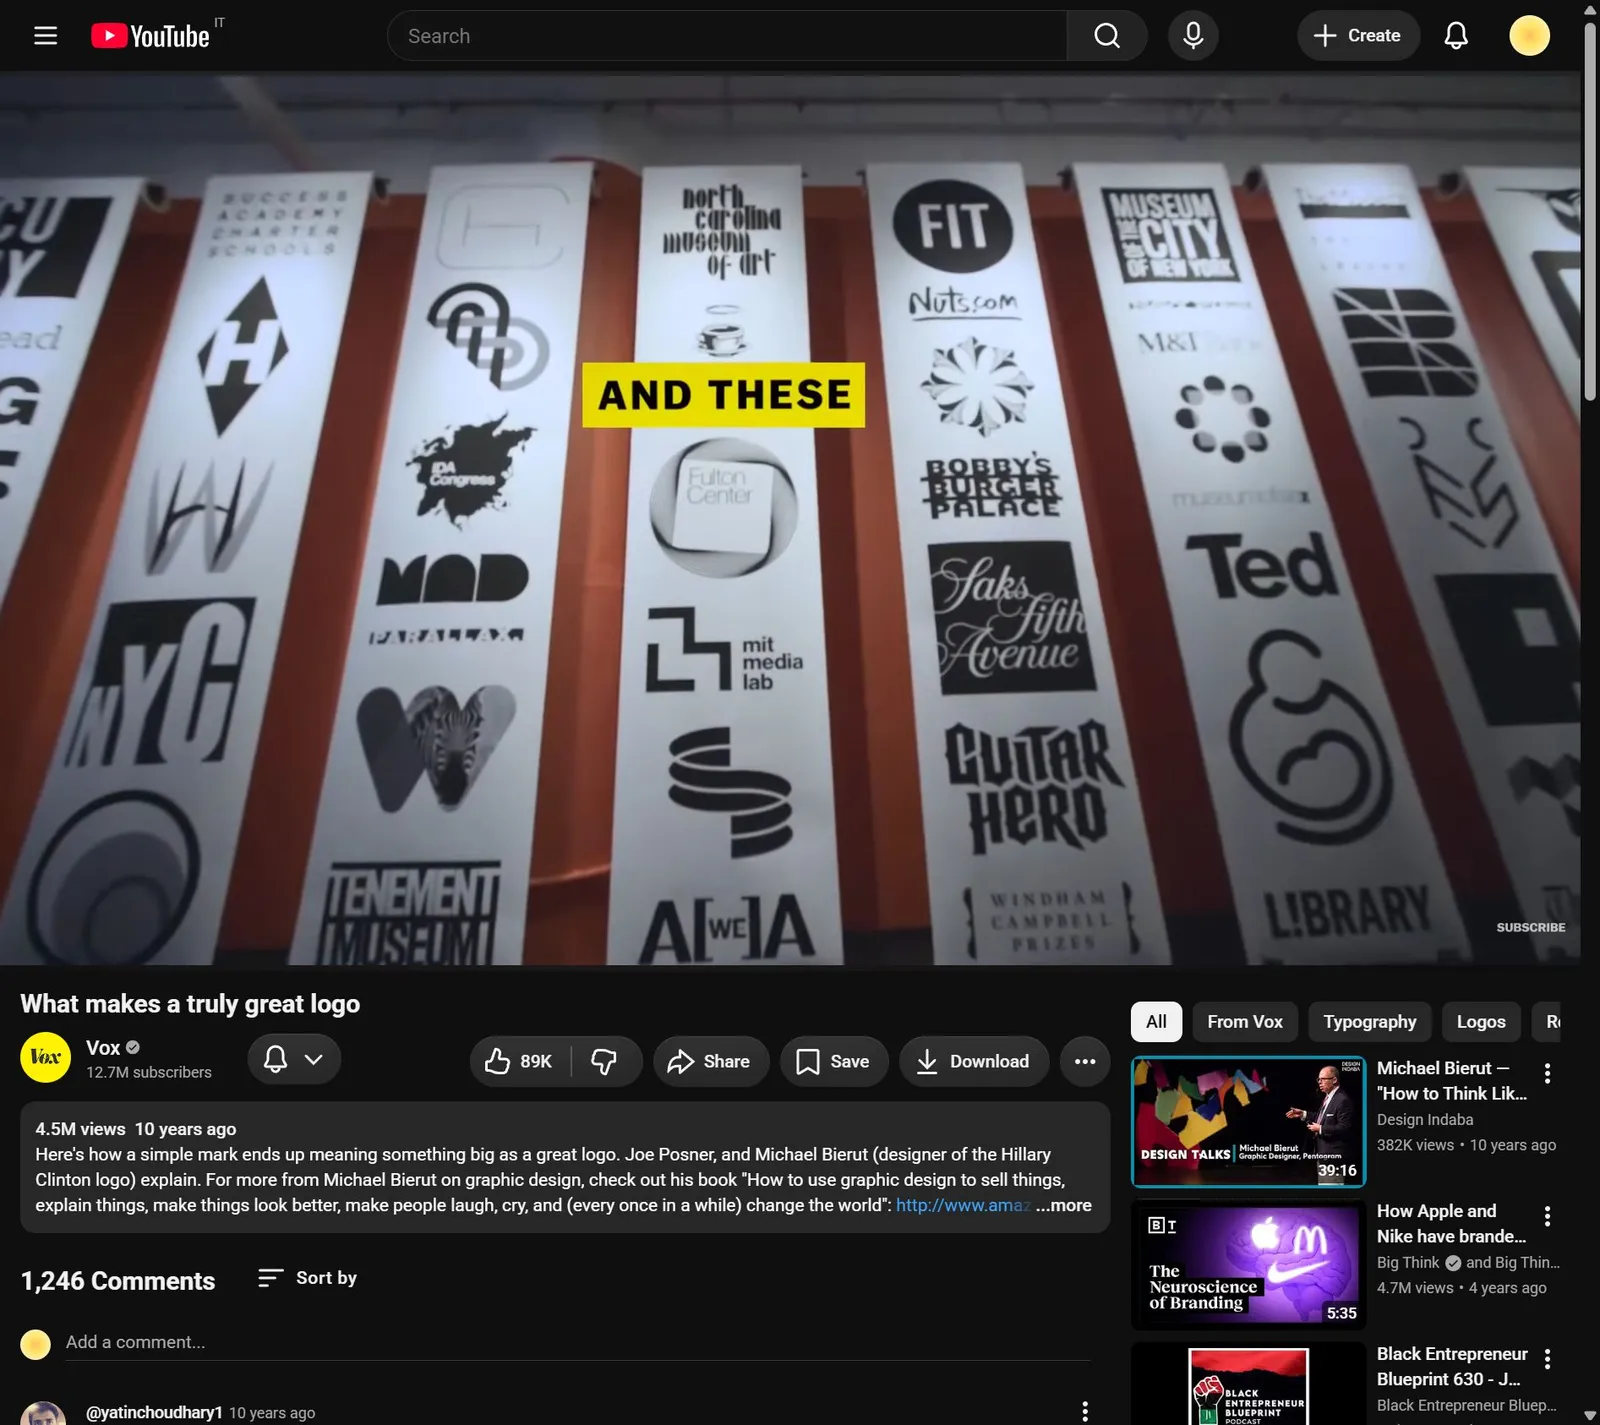This screenshot has height=1425, width=1600.
Task: Like the video with 89K thumbs up
Action: click(x=520, y=1061)
